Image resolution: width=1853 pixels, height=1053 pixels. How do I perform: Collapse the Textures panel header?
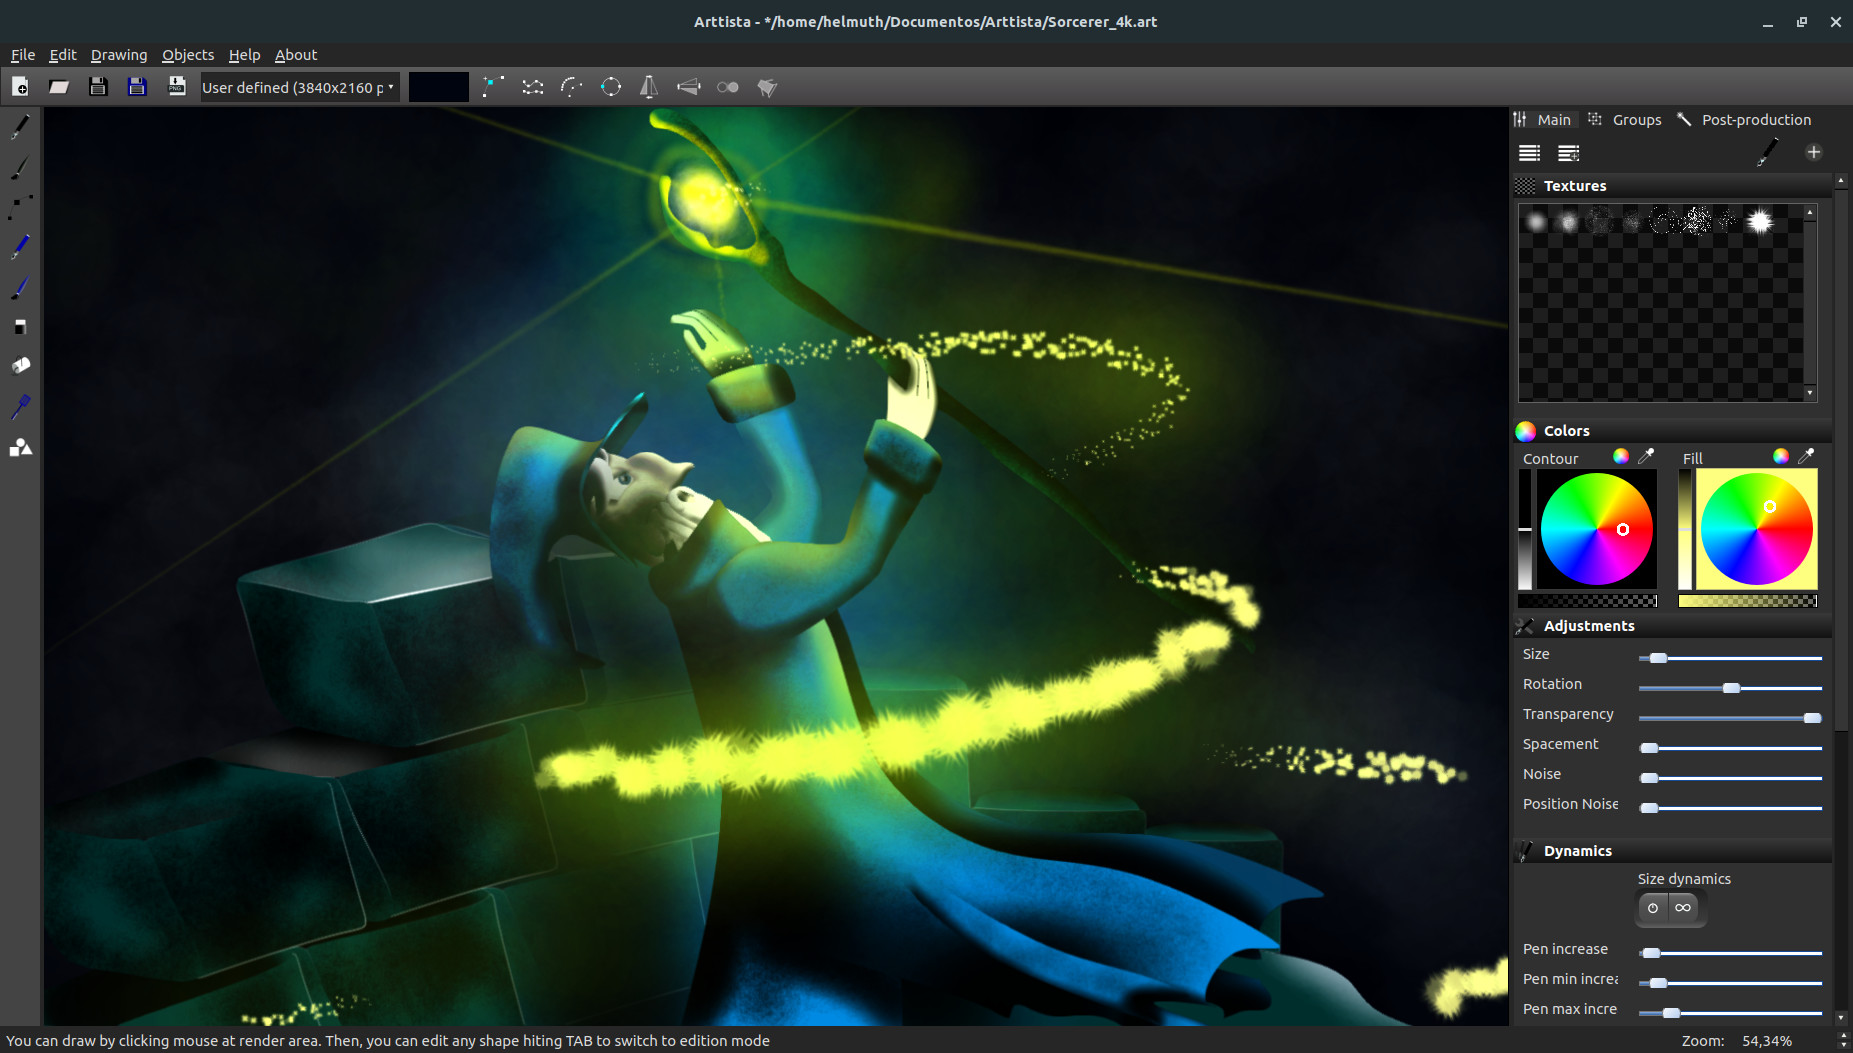tap(1575, 185)
